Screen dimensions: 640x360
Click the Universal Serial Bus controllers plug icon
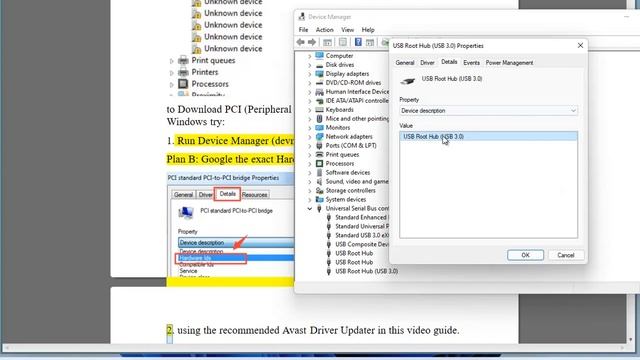coord(320,209)
